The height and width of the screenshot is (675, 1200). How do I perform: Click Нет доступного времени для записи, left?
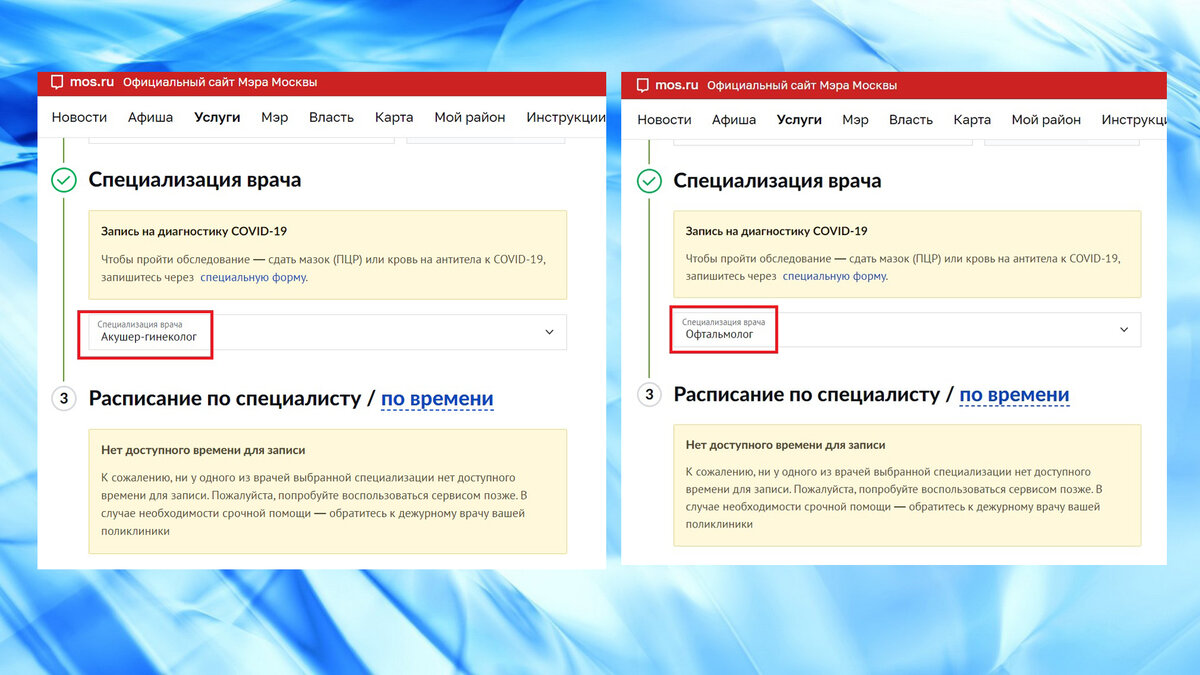(x=203, y=450)
